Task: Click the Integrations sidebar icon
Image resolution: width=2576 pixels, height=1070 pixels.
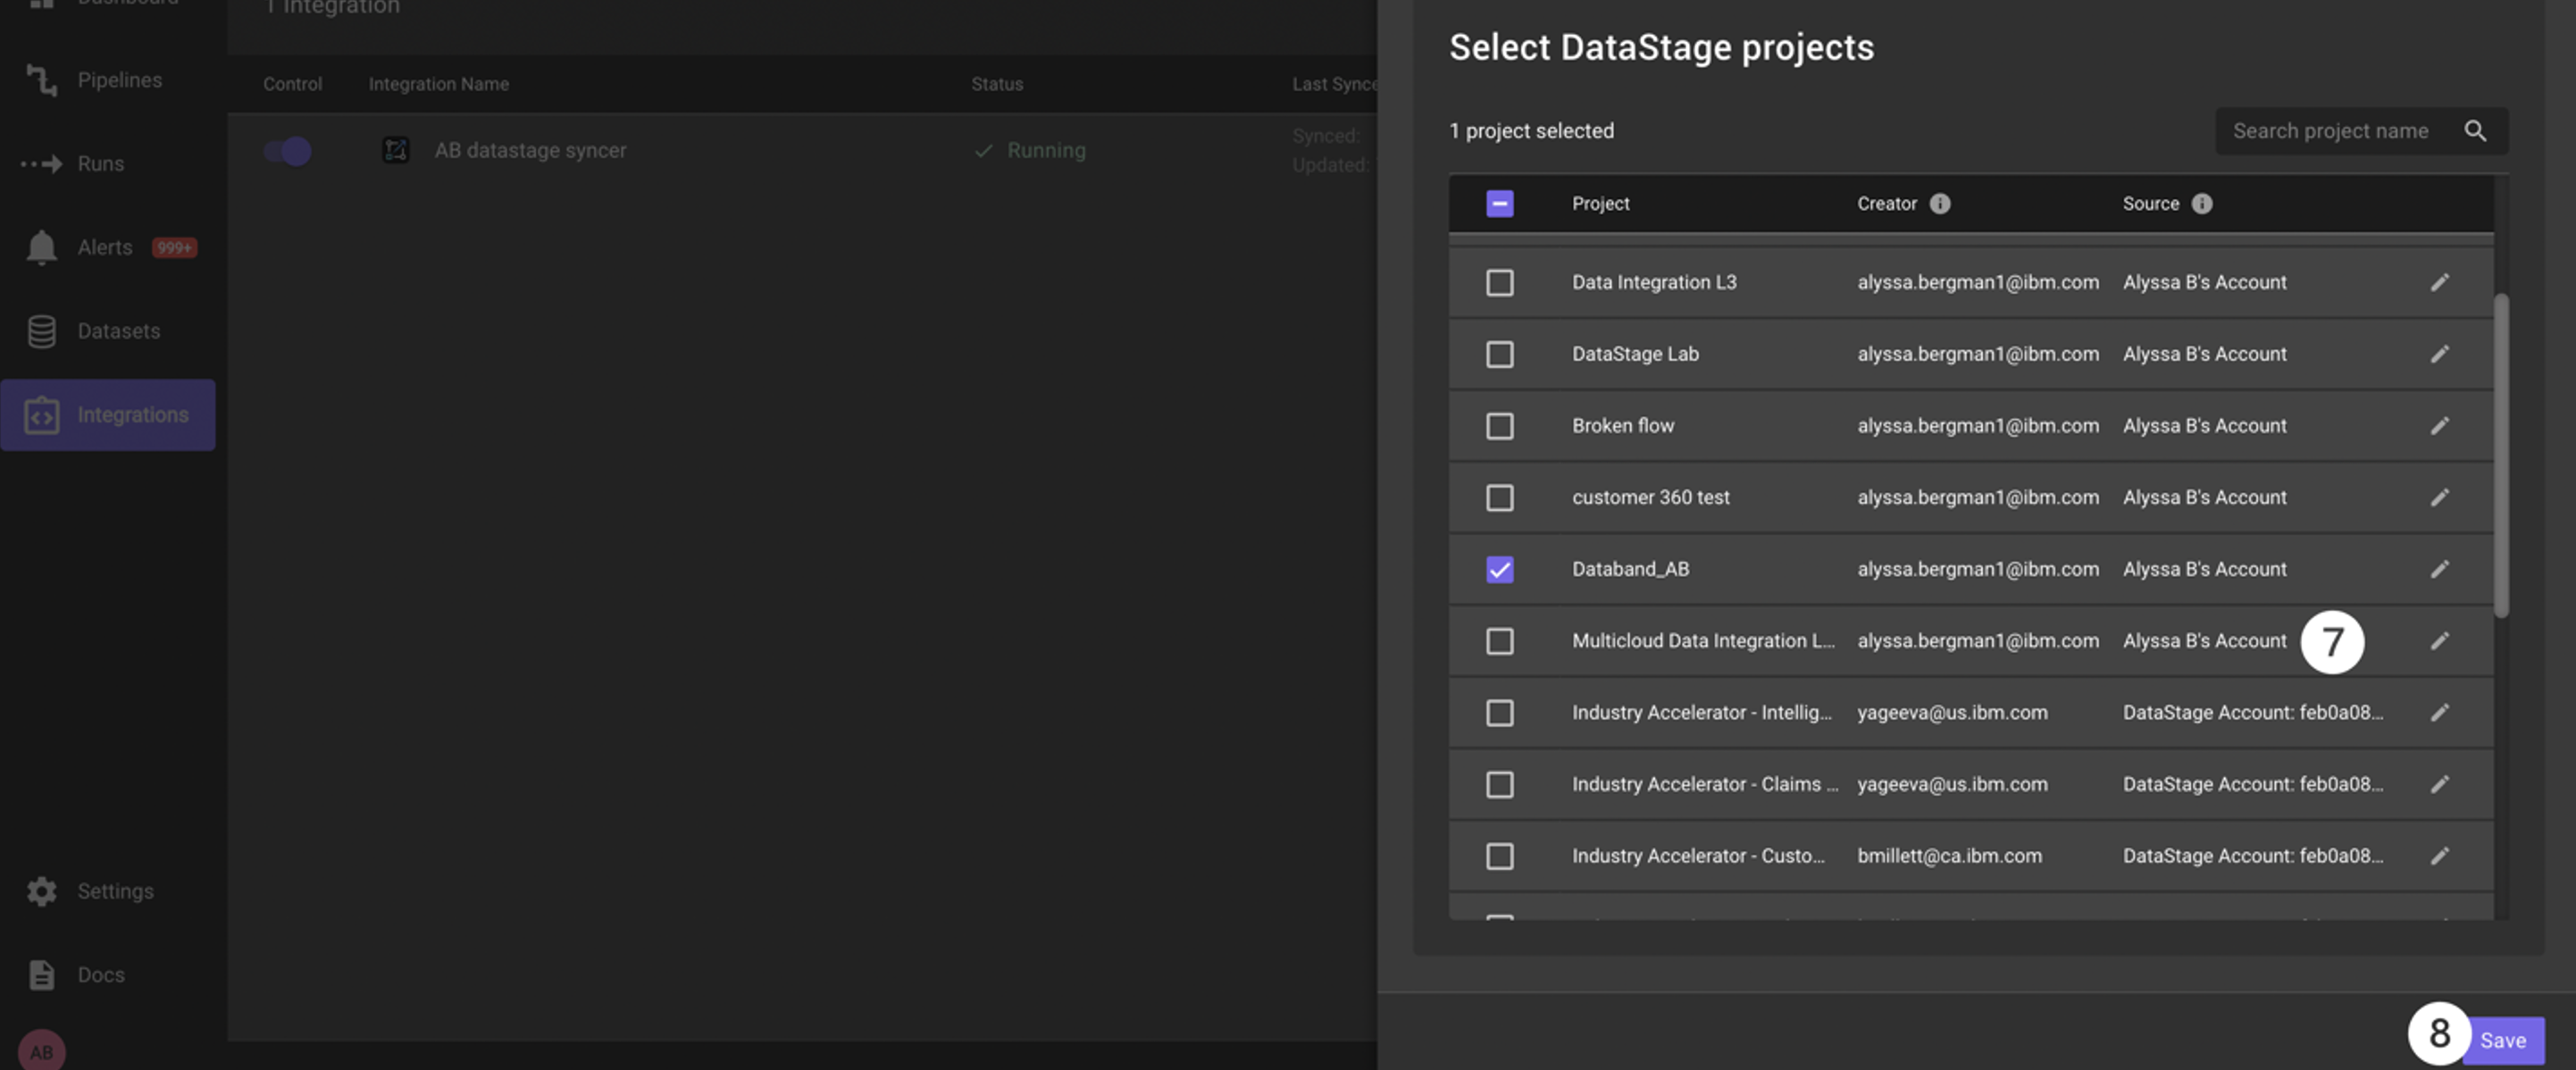Action: tap(39, 414)
